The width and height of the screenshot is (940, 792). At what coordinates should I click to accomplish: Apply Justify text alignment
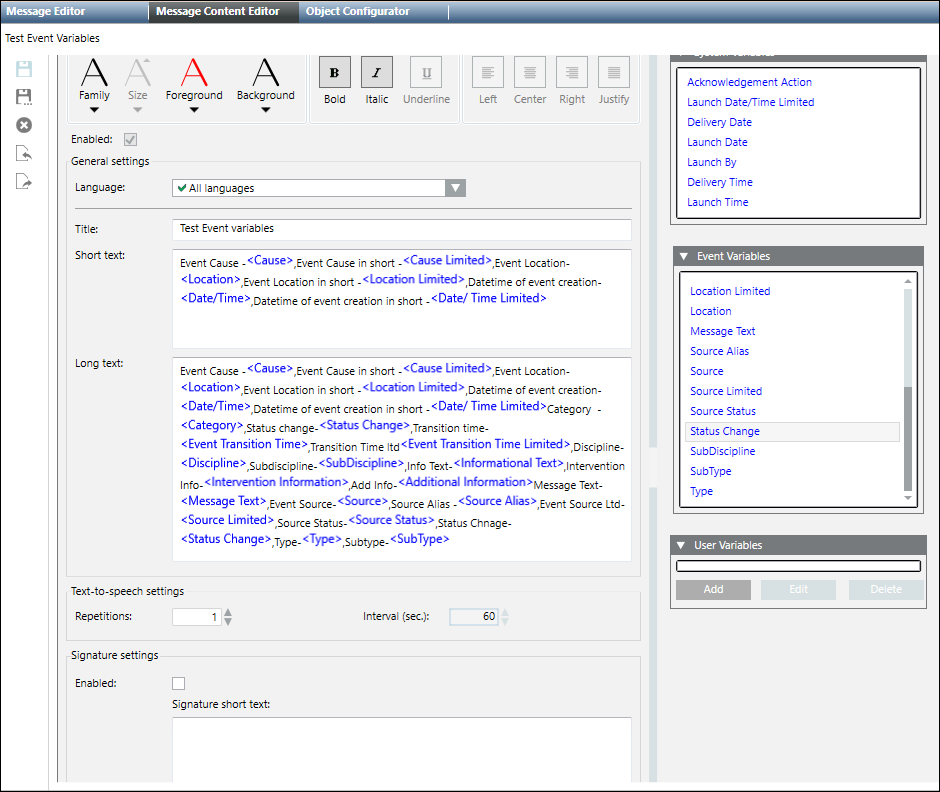pos(614,73)
